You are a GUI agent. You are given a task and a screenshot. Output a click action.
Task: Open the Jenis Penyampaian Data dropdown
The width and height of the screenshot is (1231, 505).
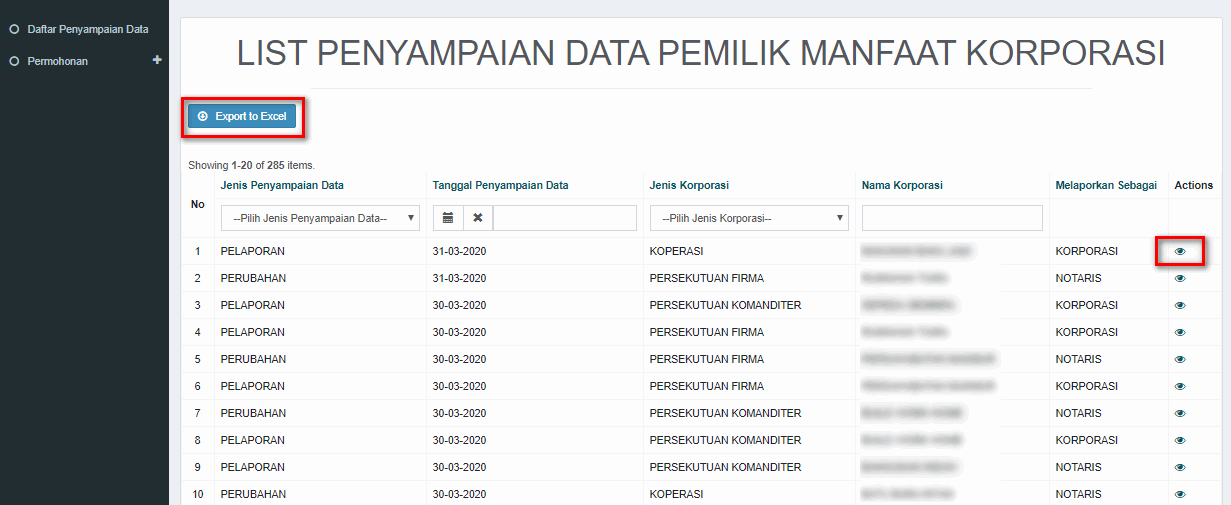[x=321, y=218]
